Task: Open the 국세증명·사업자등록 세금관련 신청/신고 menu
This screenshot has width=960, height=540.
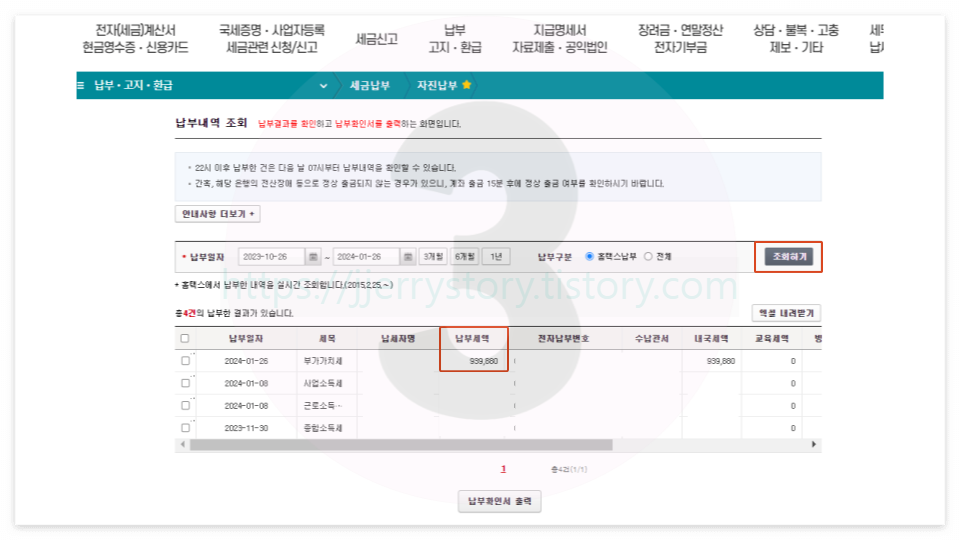Action: (x=272, y=39)
